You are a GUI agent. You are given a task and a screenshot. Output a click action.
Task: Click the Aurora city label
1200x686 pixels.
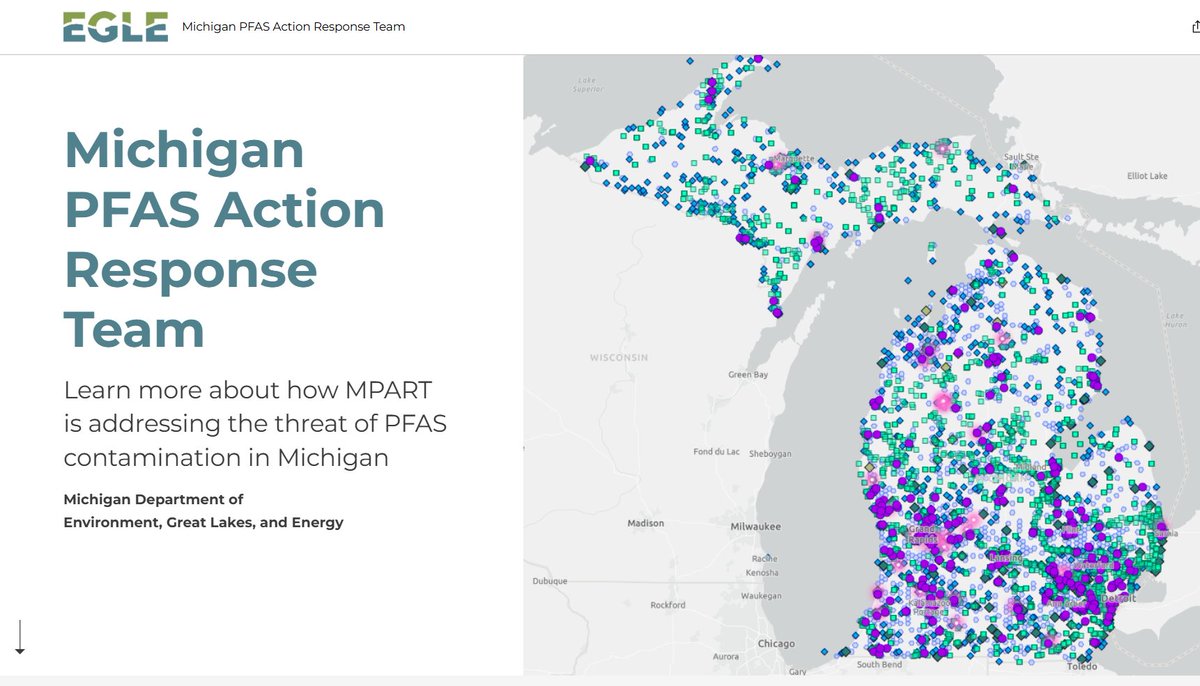click(726, 657)
